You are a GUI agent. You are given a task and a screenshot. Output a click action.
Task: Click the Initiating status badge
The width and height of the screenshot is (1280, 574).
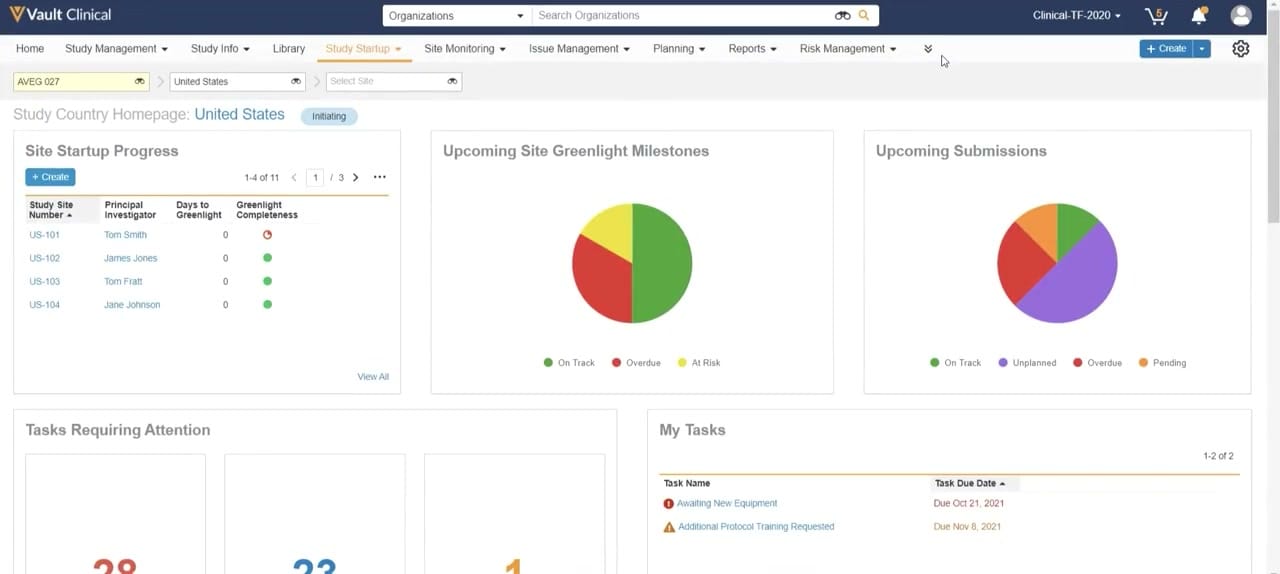coord(329,116)
